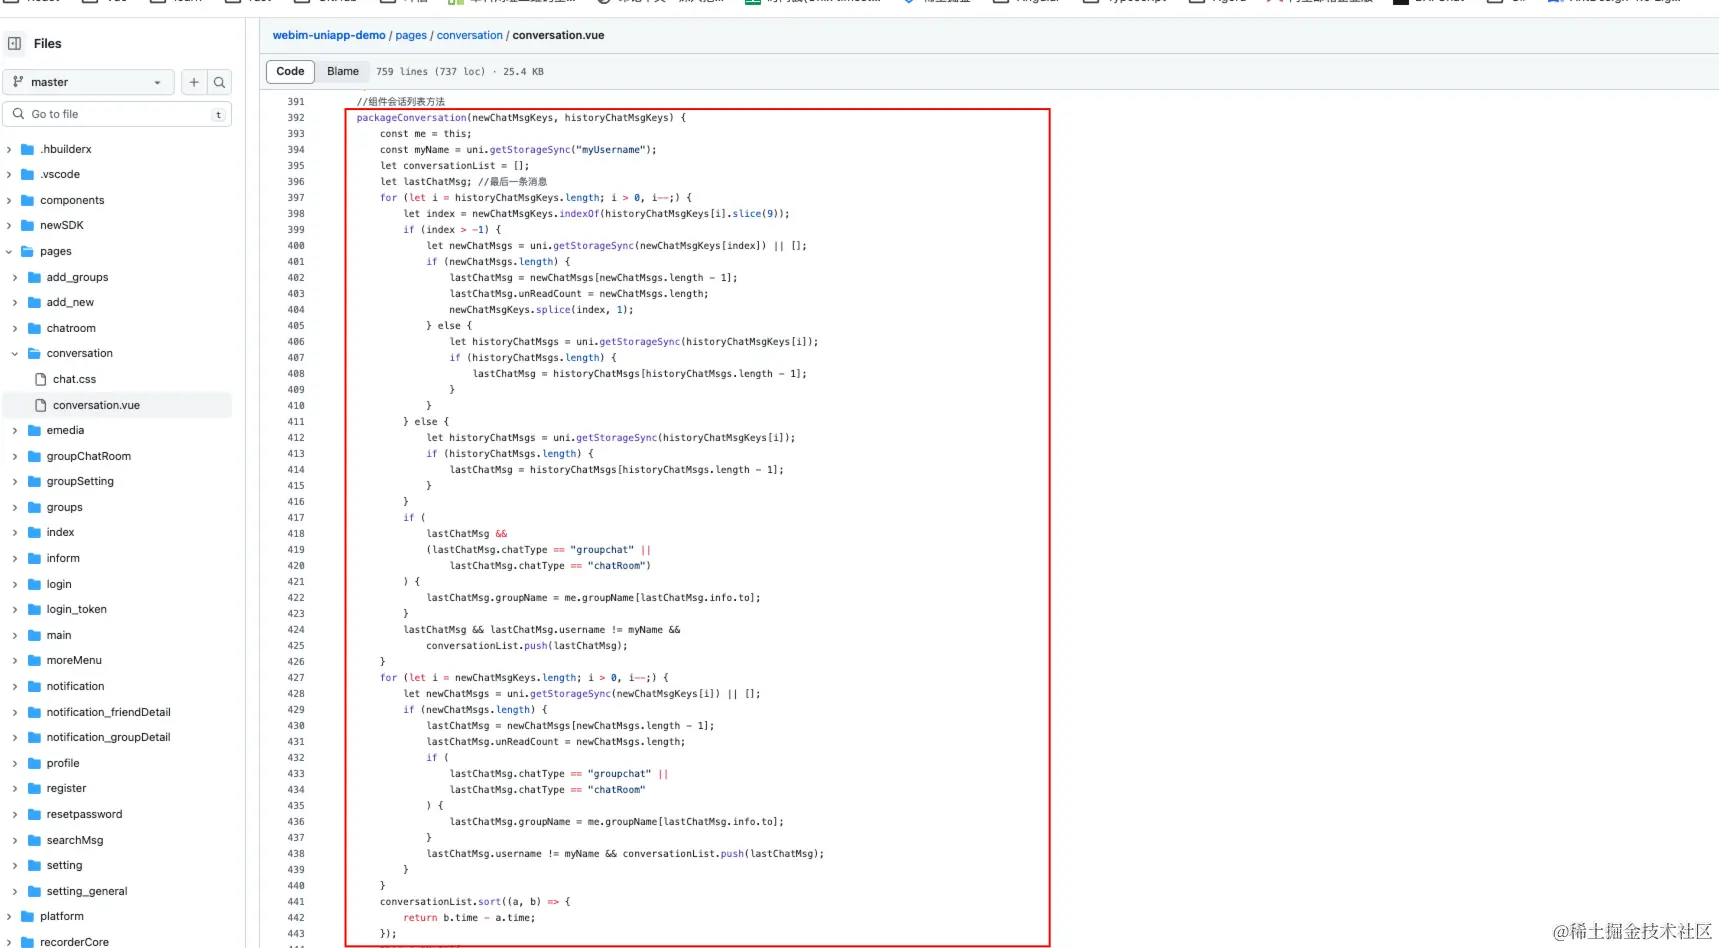Click the components folder icon
This screenshot has width=1719, height=948.
(28, 200)
